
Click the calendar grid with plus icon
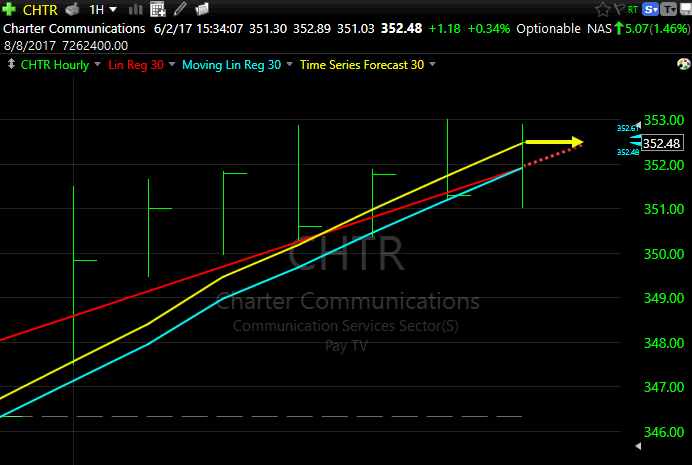(x=158, y=9)
